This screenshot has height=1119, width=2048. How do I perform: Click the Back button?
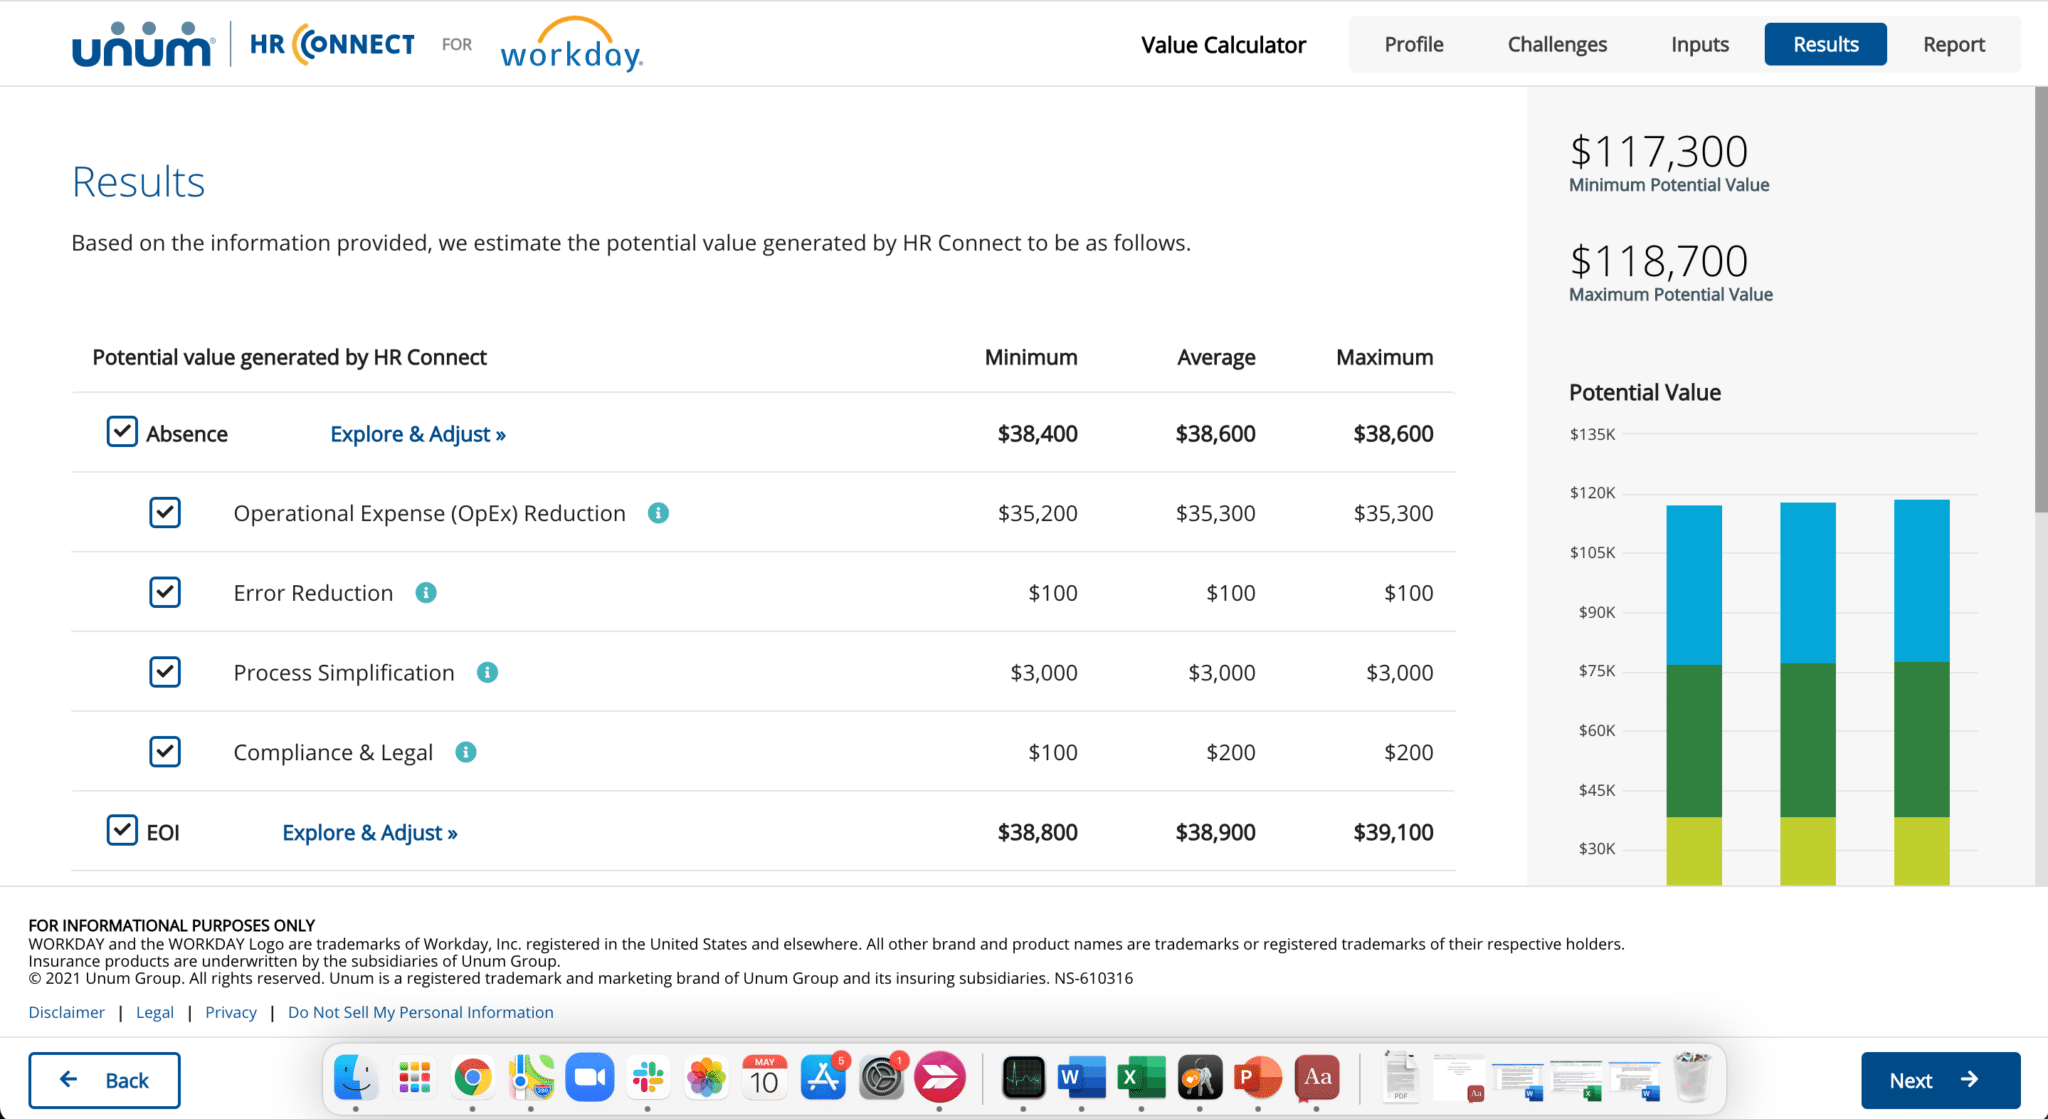tap(104, 1080)
